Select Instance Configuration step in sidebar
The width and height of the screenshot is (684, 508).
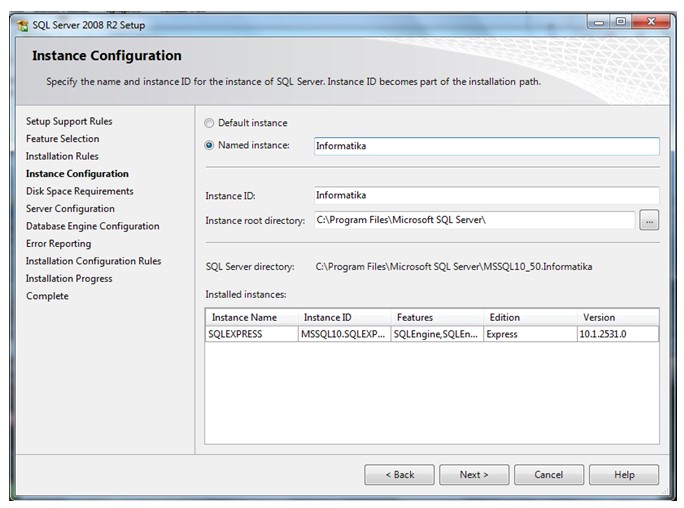coord(77,174)
